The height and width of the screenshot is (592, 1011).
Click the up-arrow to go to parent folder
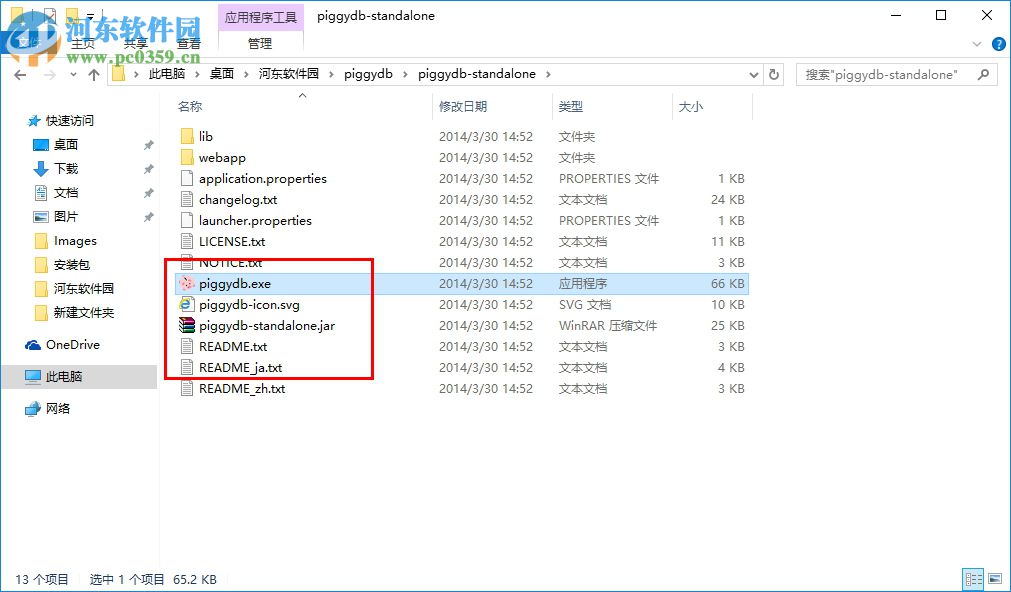click(x=91, y=73)
